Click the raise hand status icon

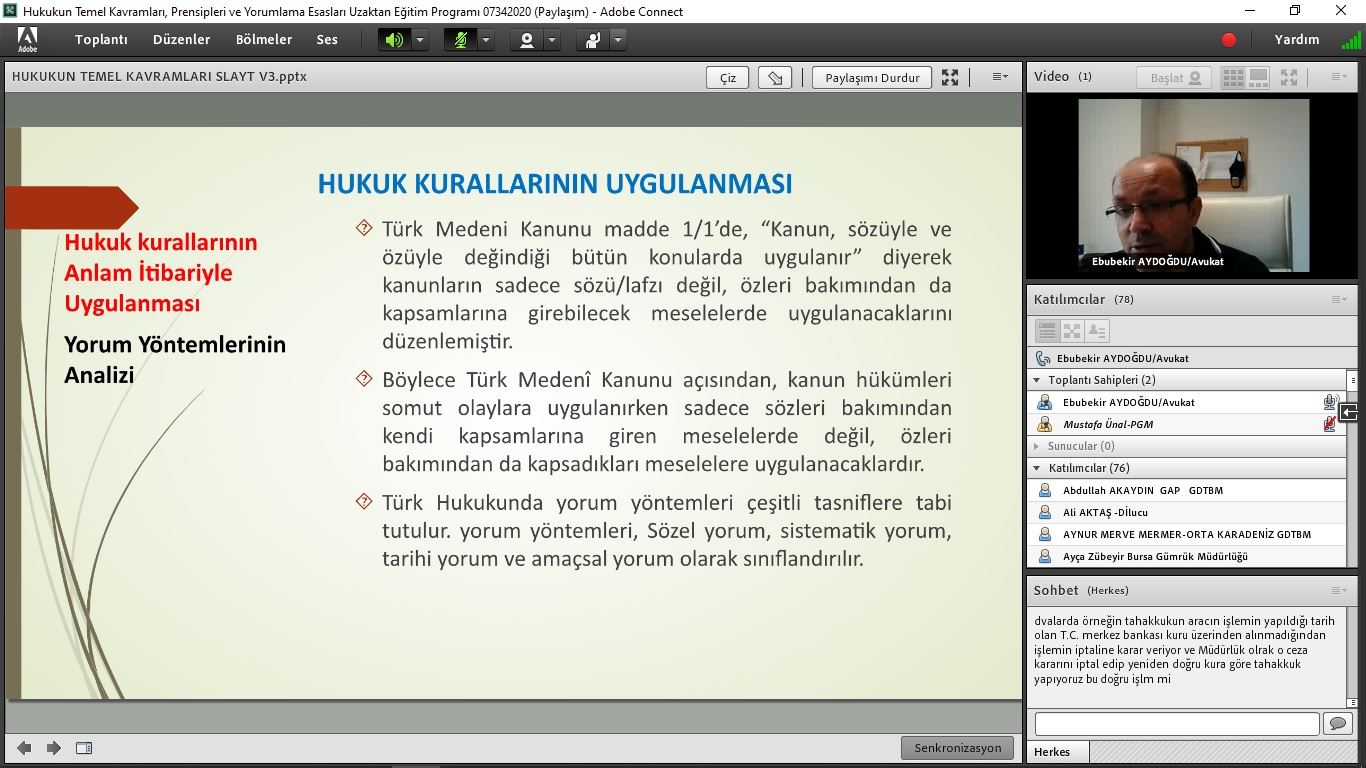tap(593, 40)
